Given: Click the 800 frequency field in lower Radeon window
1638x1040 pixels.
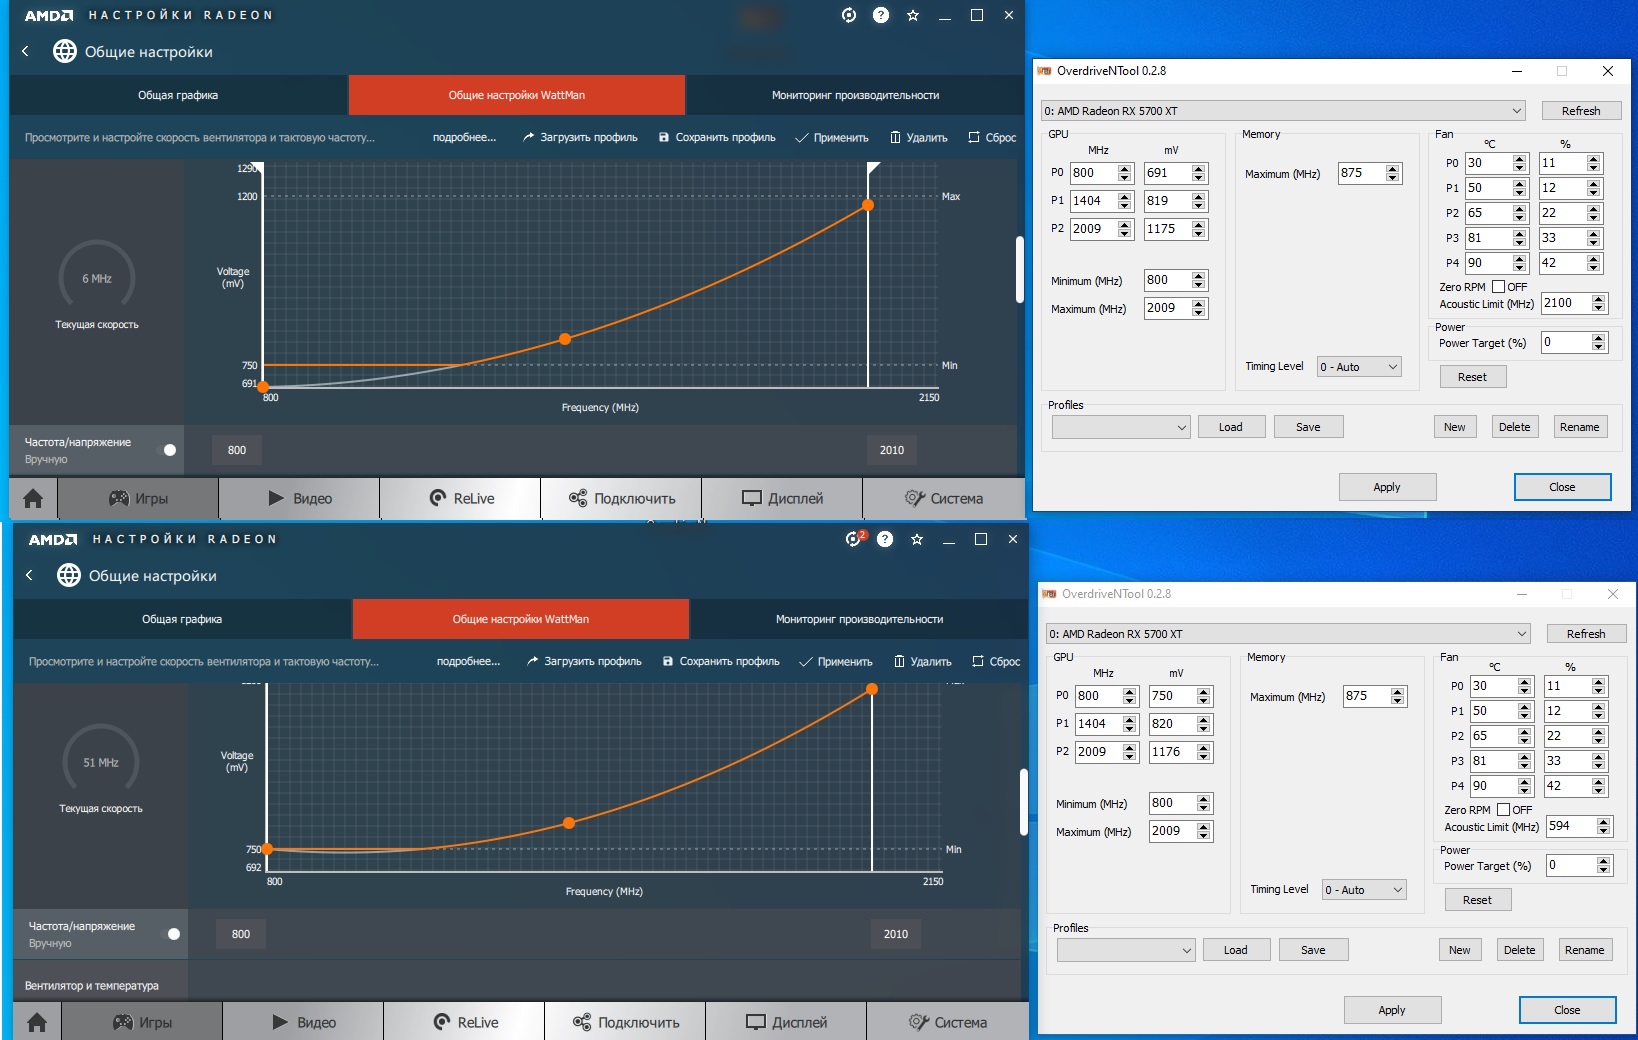Looking at the screenshot, I should [241, 934].
